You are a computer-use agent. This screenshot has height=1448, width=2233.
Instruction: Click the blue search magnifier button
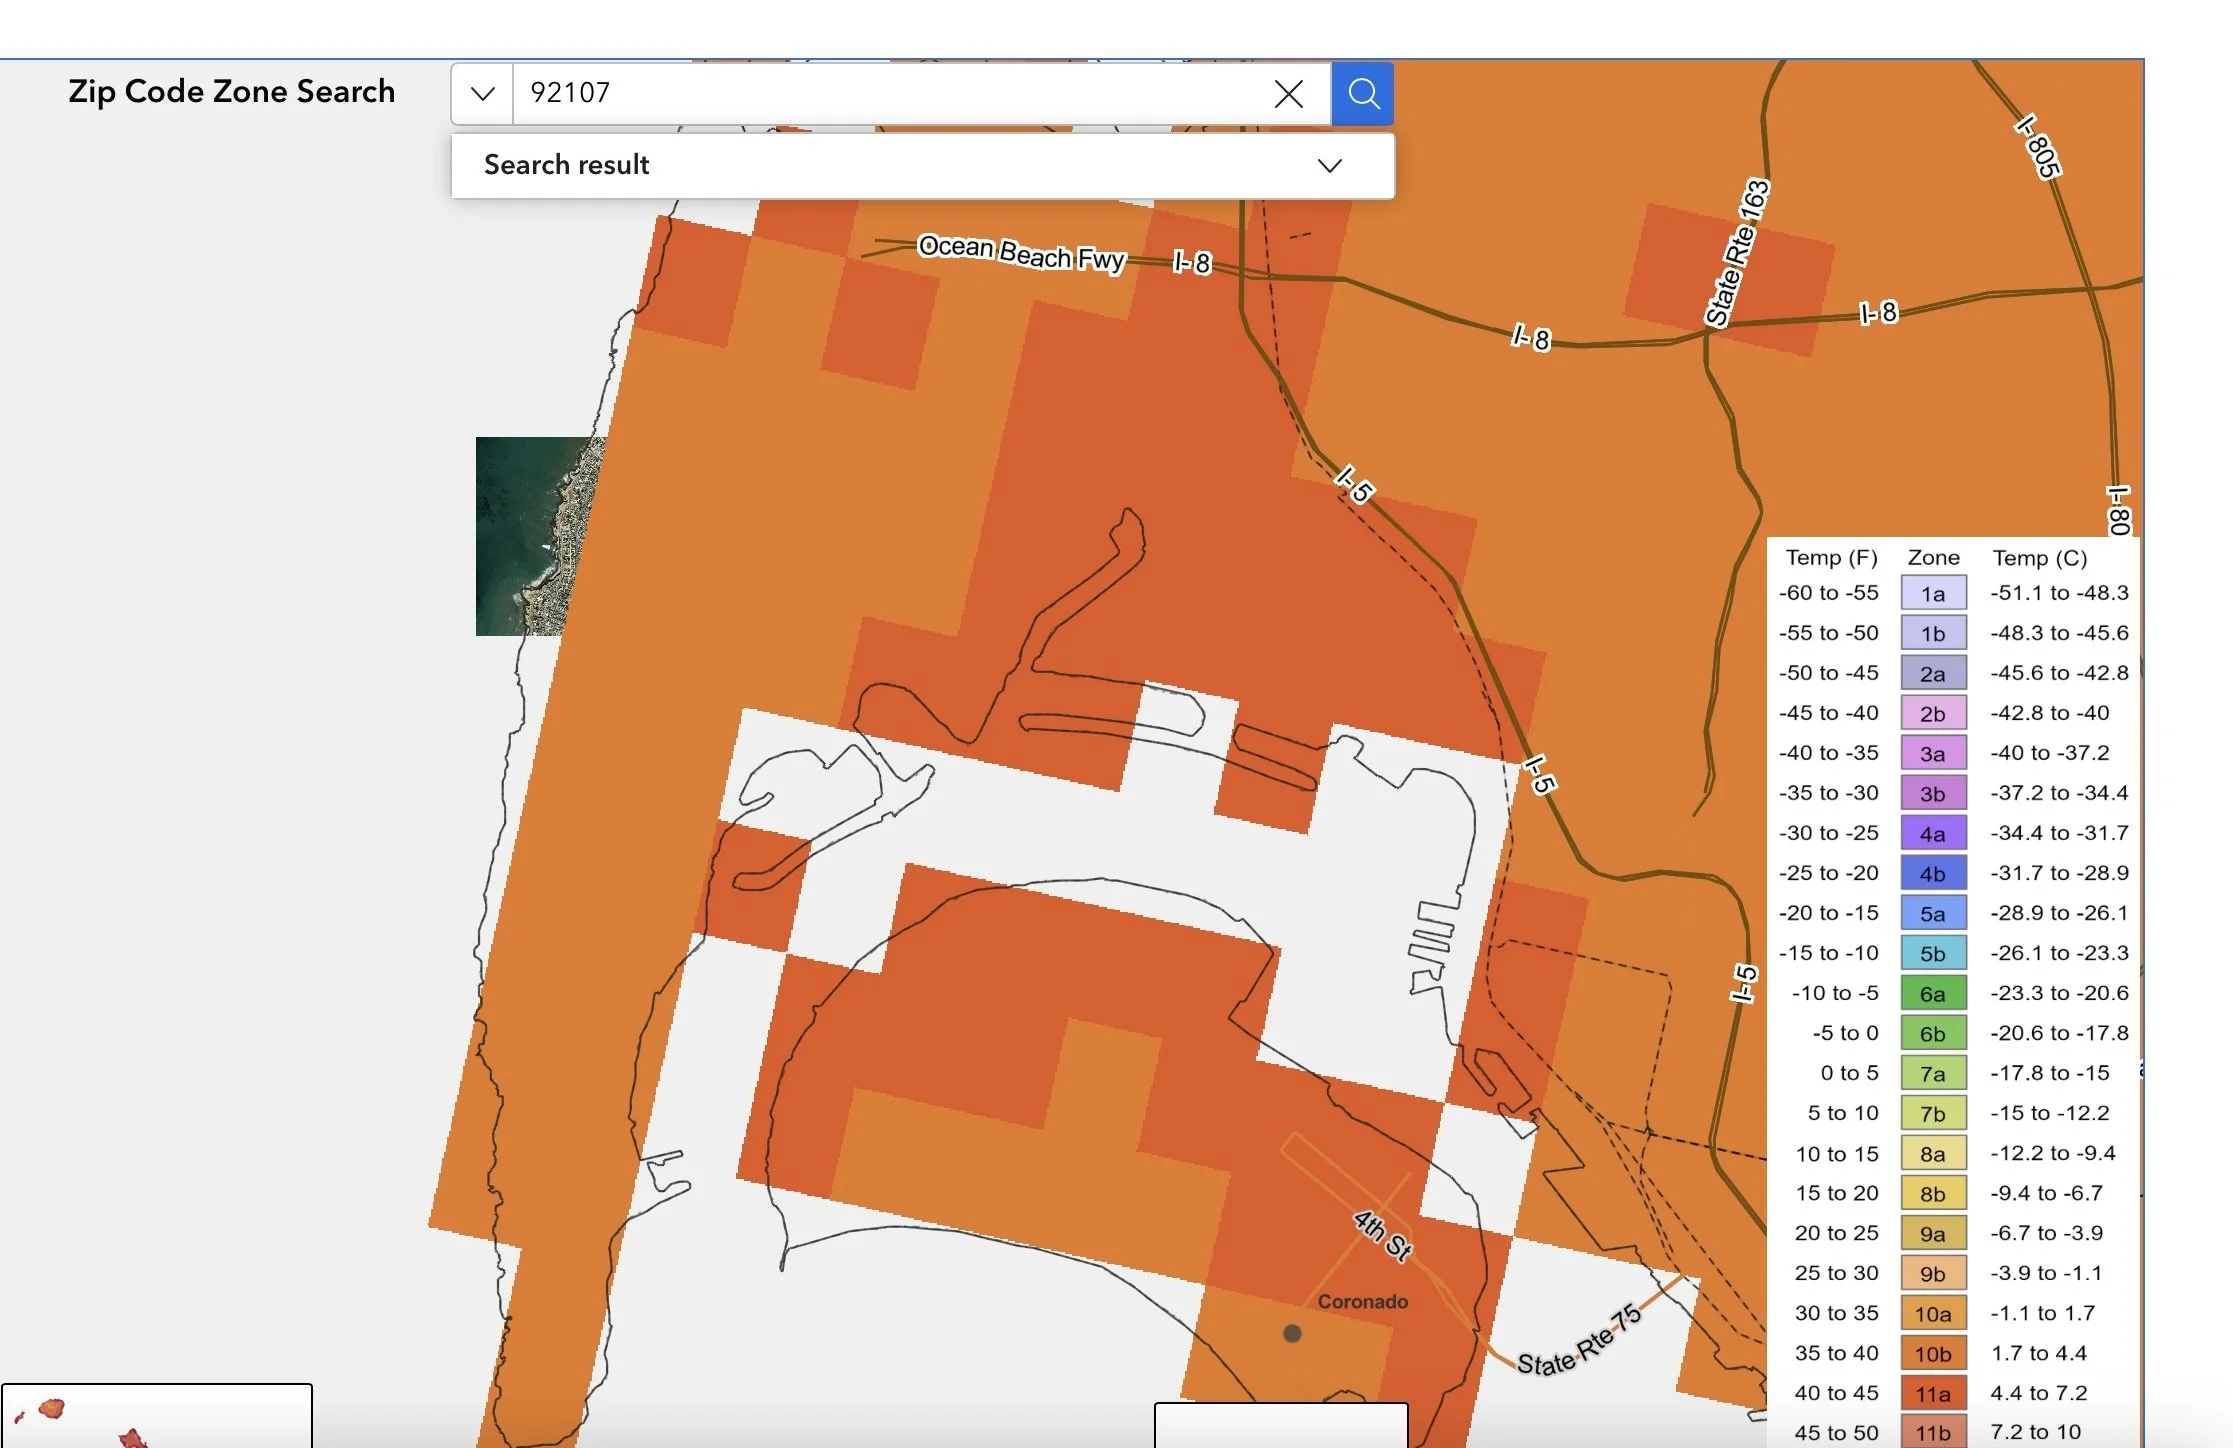(x=1363, y=94)
